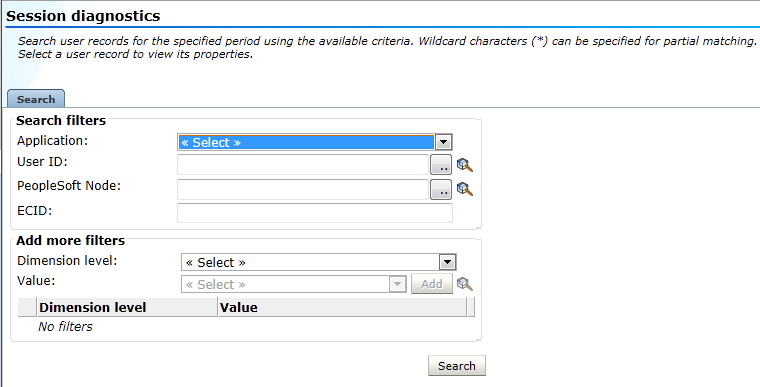Click the Search button at the bottom

[x=457, y=366]
